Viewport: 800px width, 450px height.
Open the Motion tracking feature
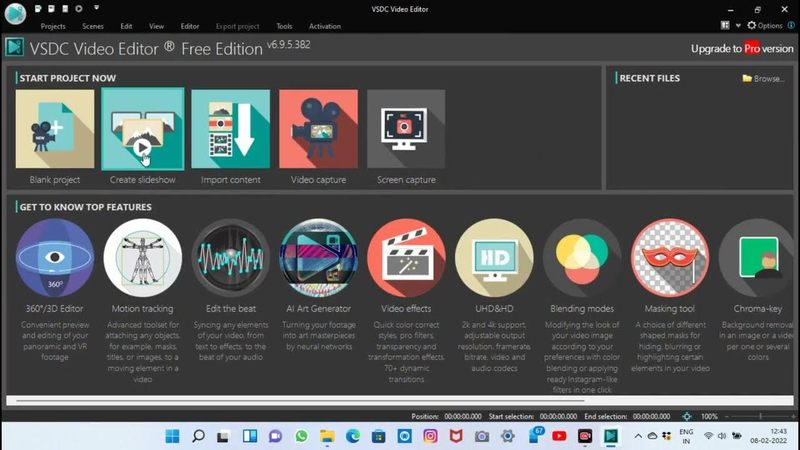coord(143,258)
